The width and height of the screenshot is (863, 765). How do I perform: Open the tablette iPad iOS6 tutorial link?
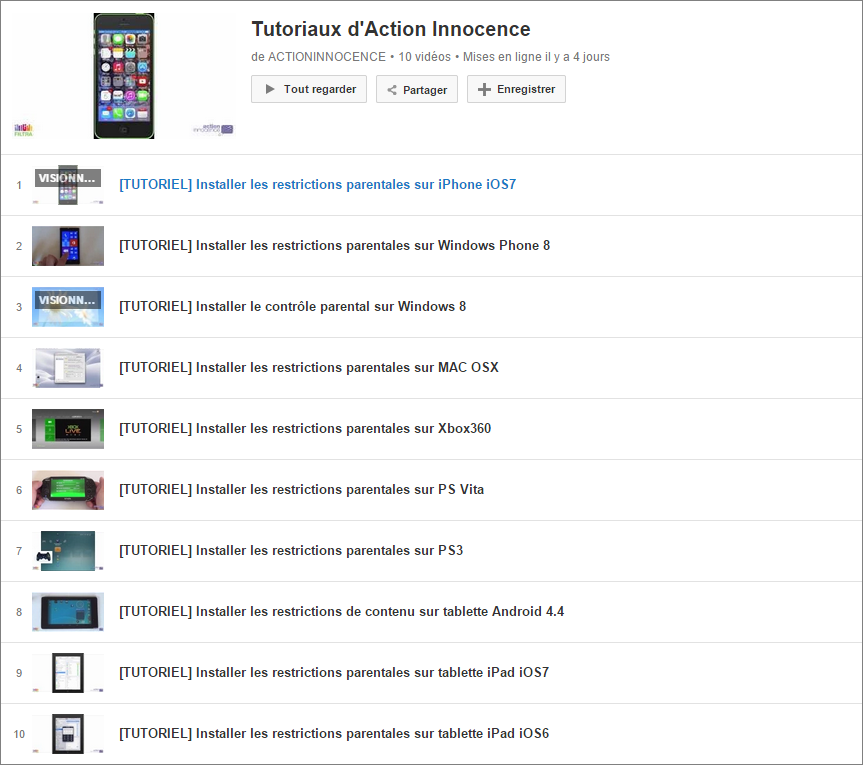(334, 734)
